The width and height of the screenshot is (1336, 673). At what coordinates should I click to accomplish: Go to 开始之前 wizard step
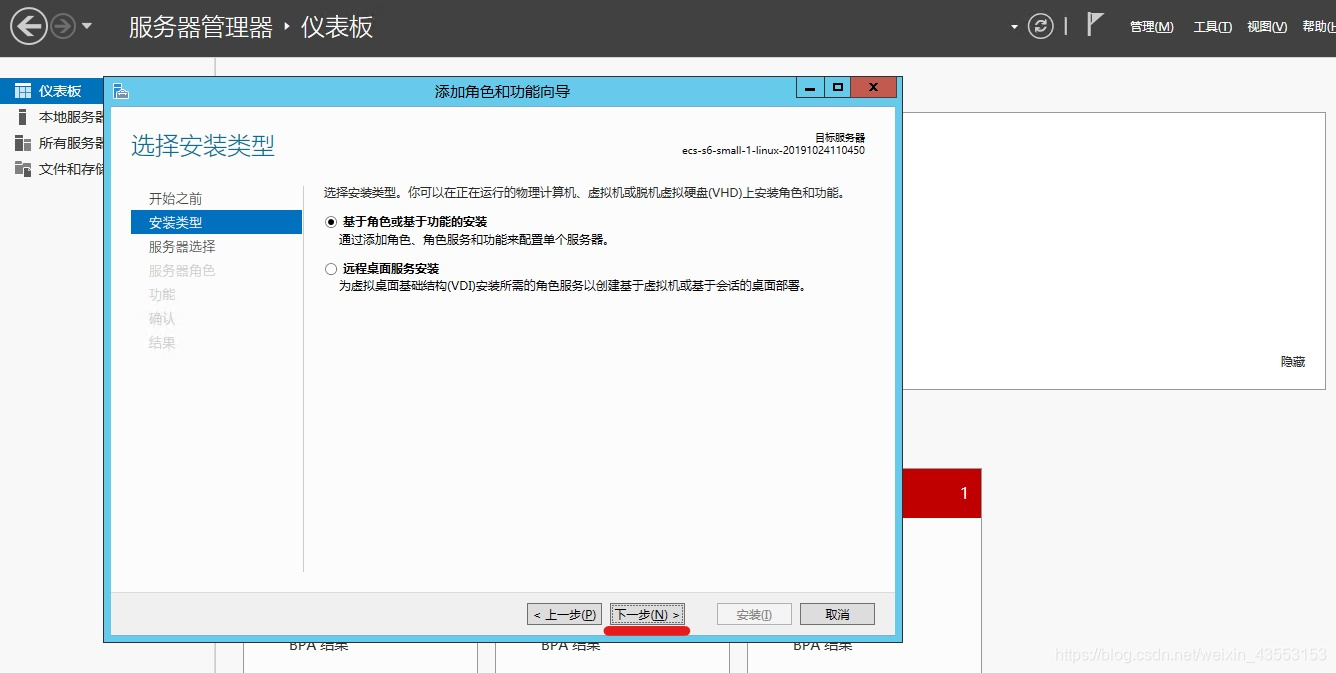pyautogui.click(x=175, y=199)
